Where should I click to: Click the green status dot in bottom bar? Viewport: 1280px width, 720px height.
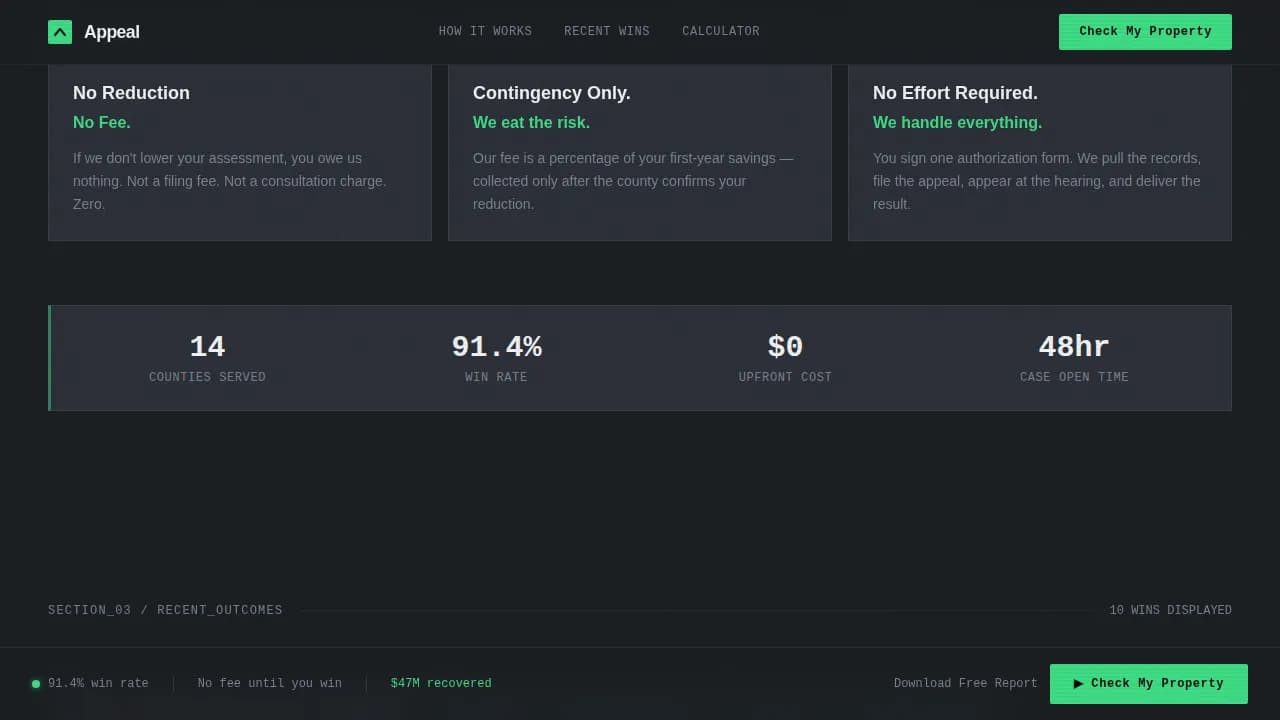[36, 684]
